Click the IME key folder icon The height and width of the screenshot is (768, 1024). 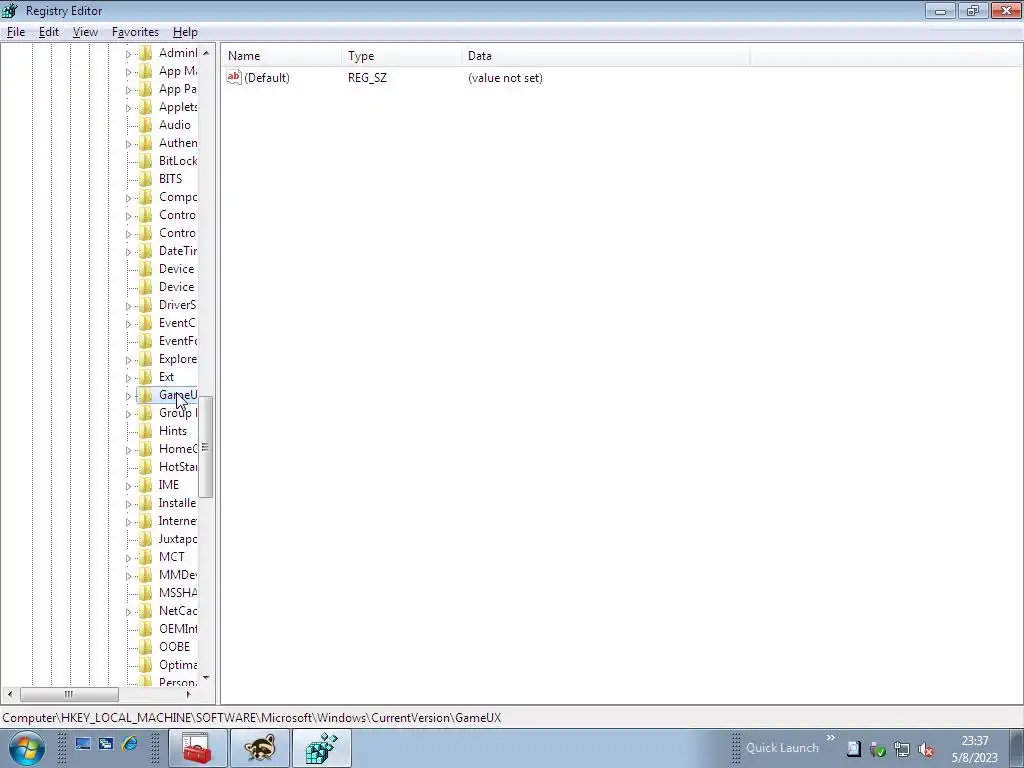coord(146,485)
